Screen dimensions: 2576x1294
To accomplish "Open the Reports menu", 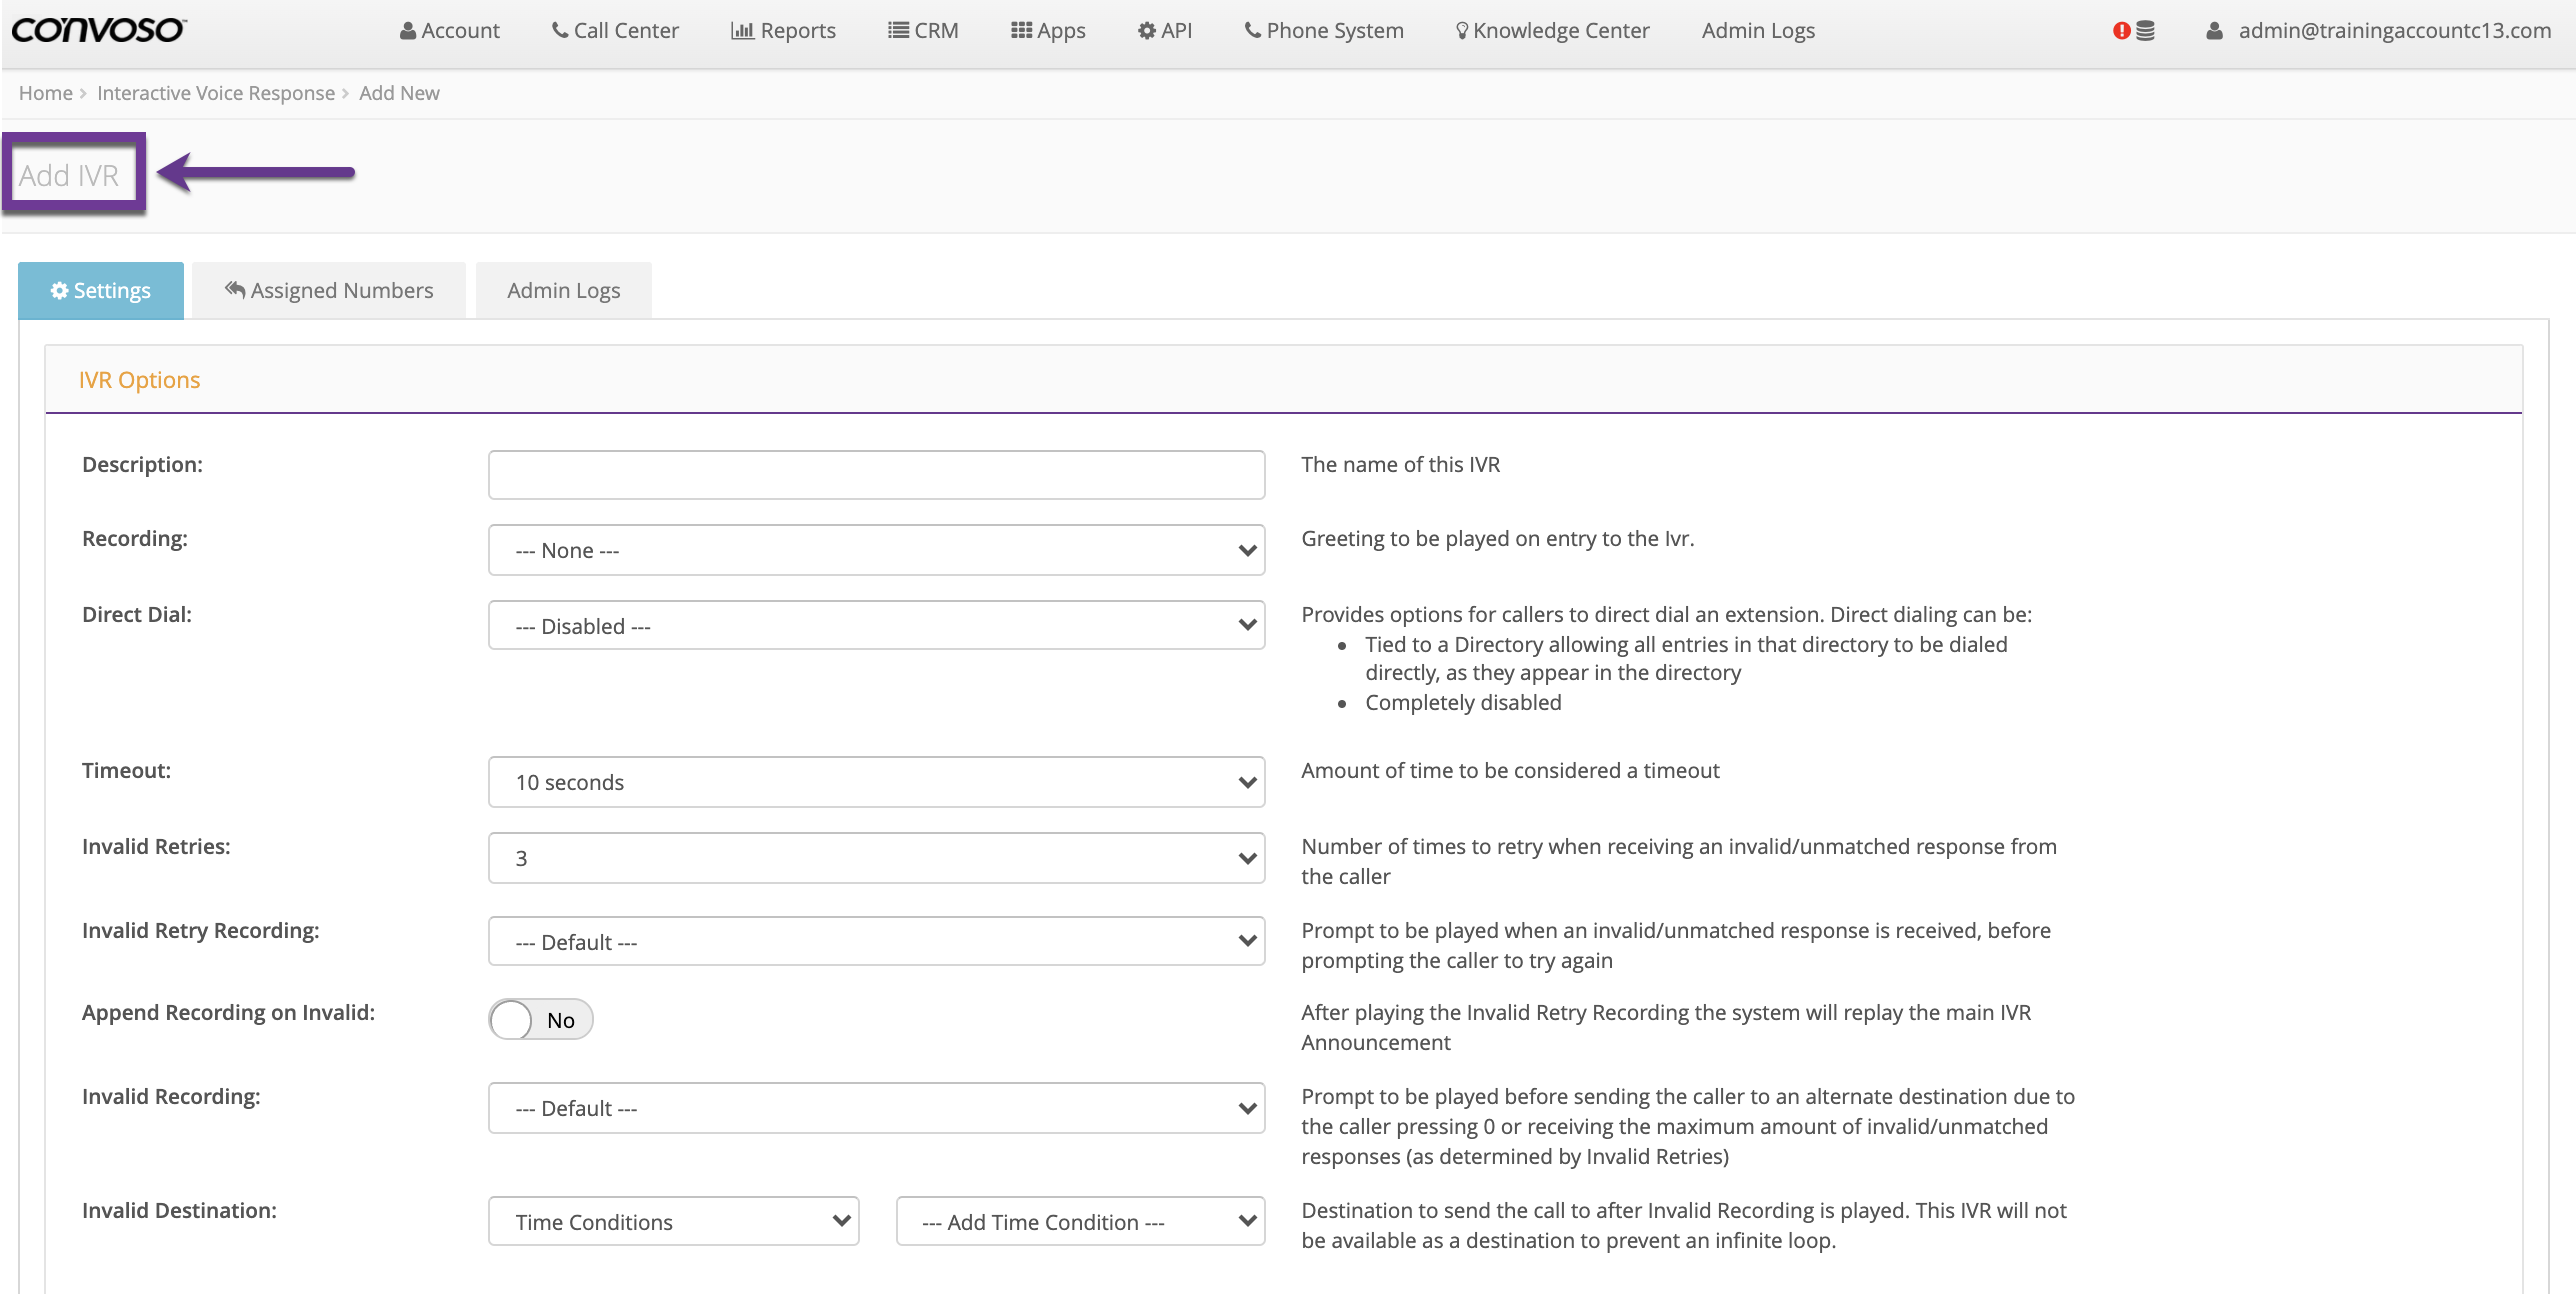I will pyautogui.click(x=783, y=31).
